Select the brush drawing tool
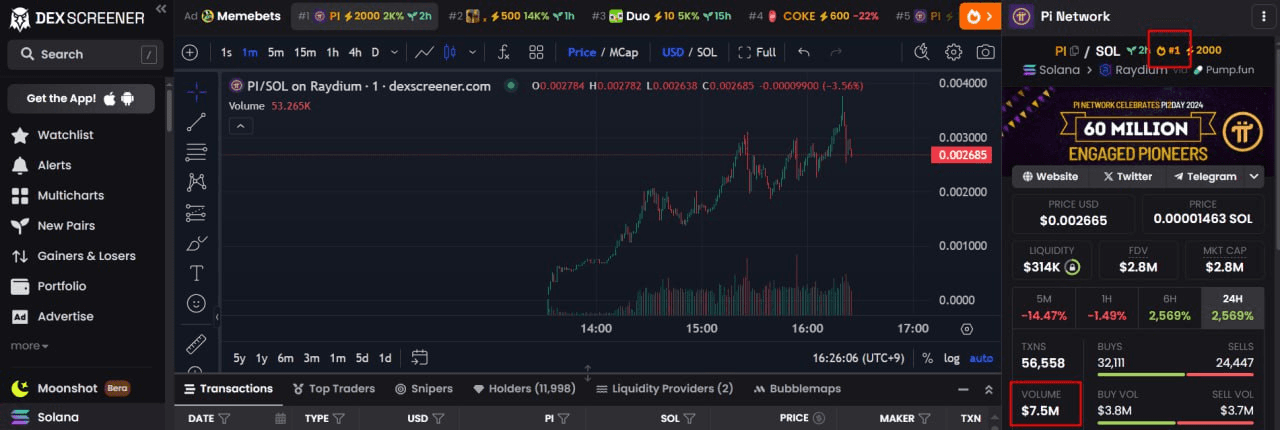1280x430 pixels. pyautogui.click(x=196, y=243)
